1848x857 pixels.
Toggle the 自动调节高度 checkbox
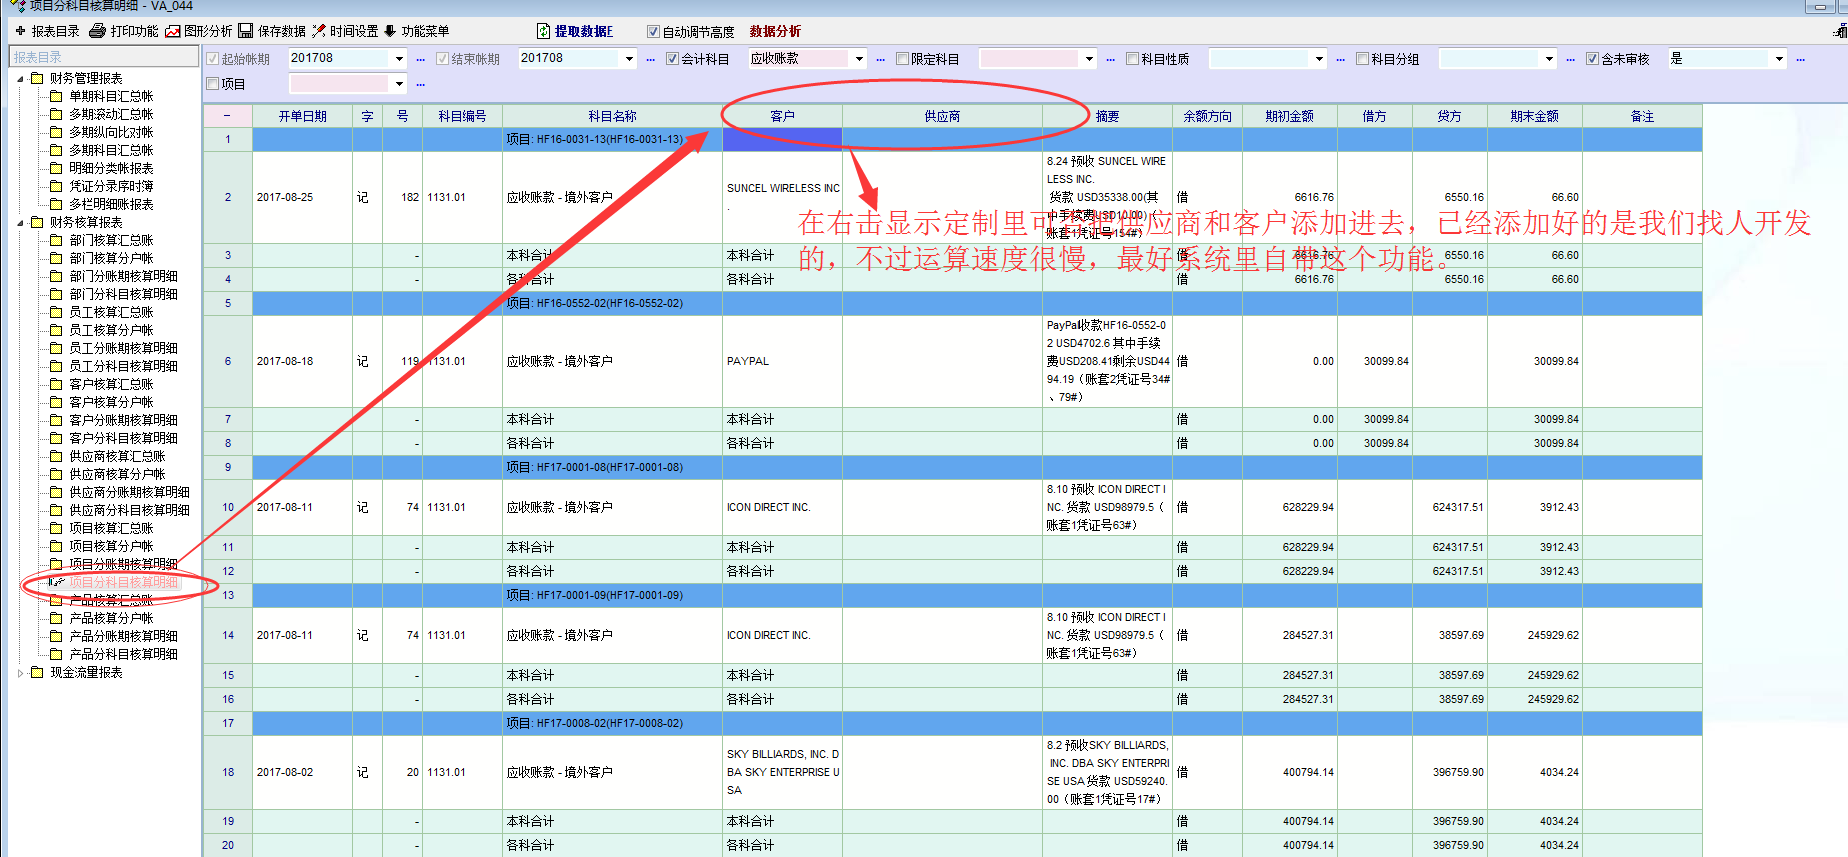(x=653, y=32)
